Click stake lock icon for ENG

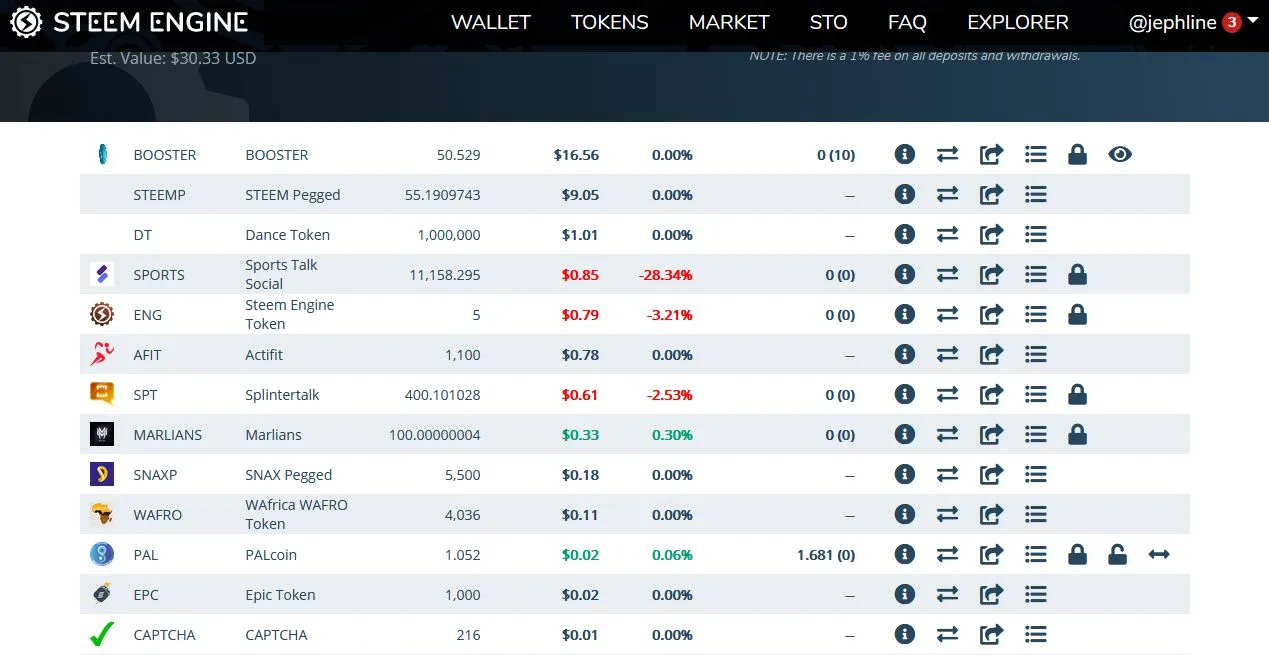point(1077,314)
